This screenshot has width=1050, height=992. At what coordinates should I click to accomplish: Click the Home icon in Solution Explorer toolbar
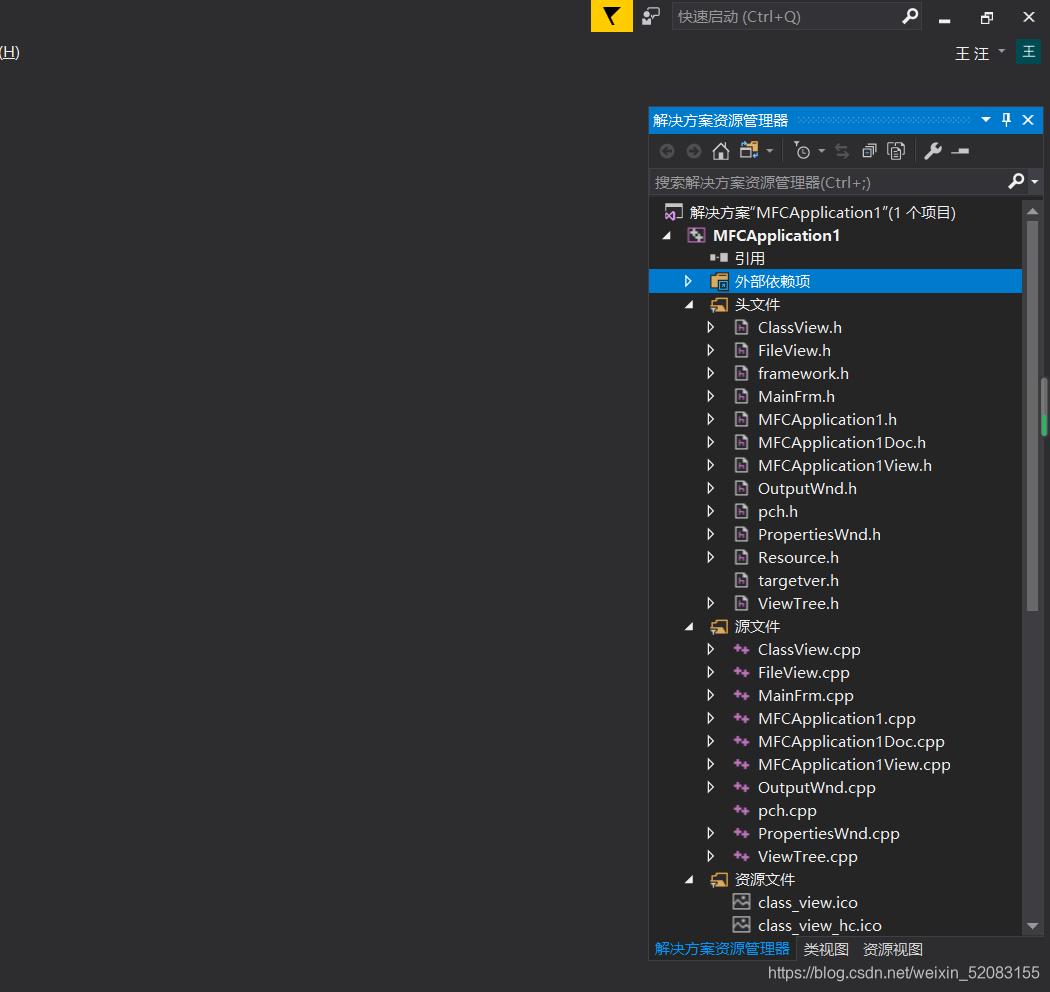pos(721,151)
